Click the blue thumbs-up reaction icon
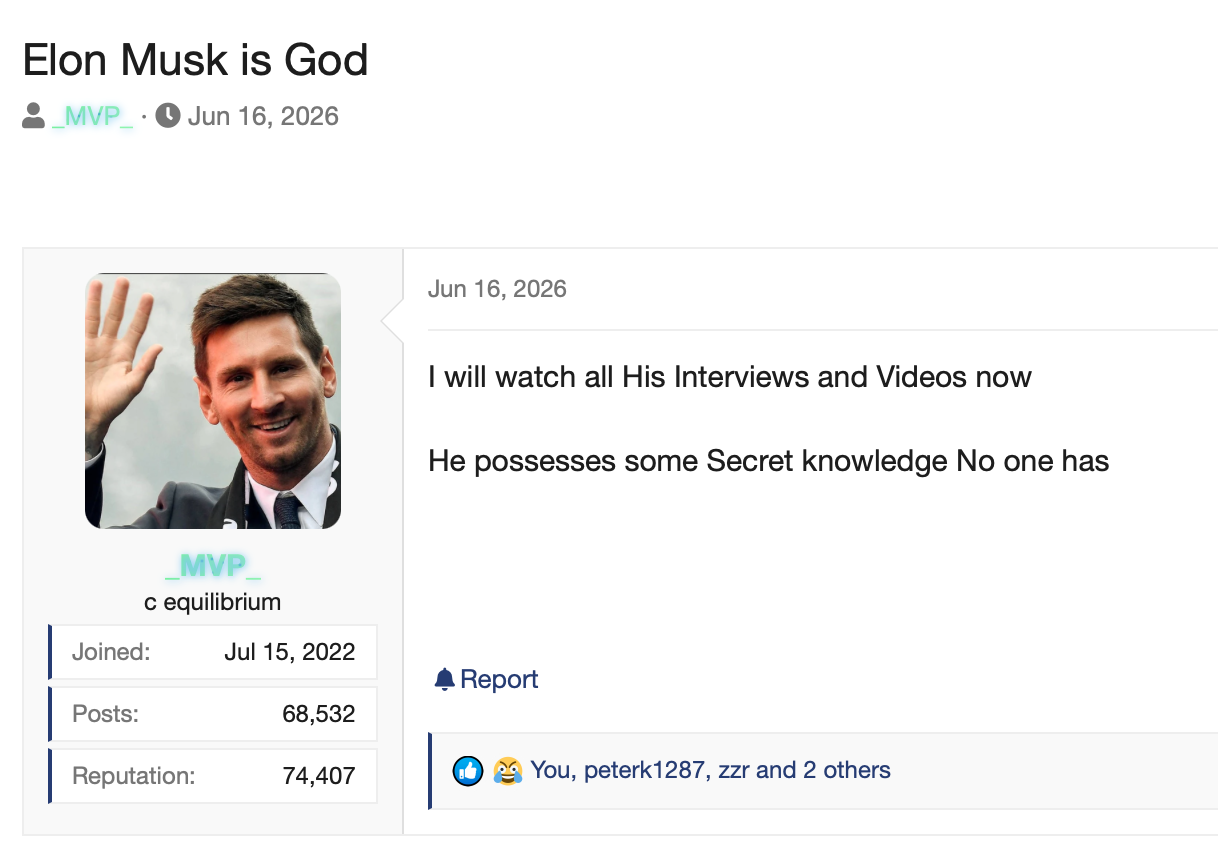Viewport: 1218px width, 854px height. click(x=468, y=770)
